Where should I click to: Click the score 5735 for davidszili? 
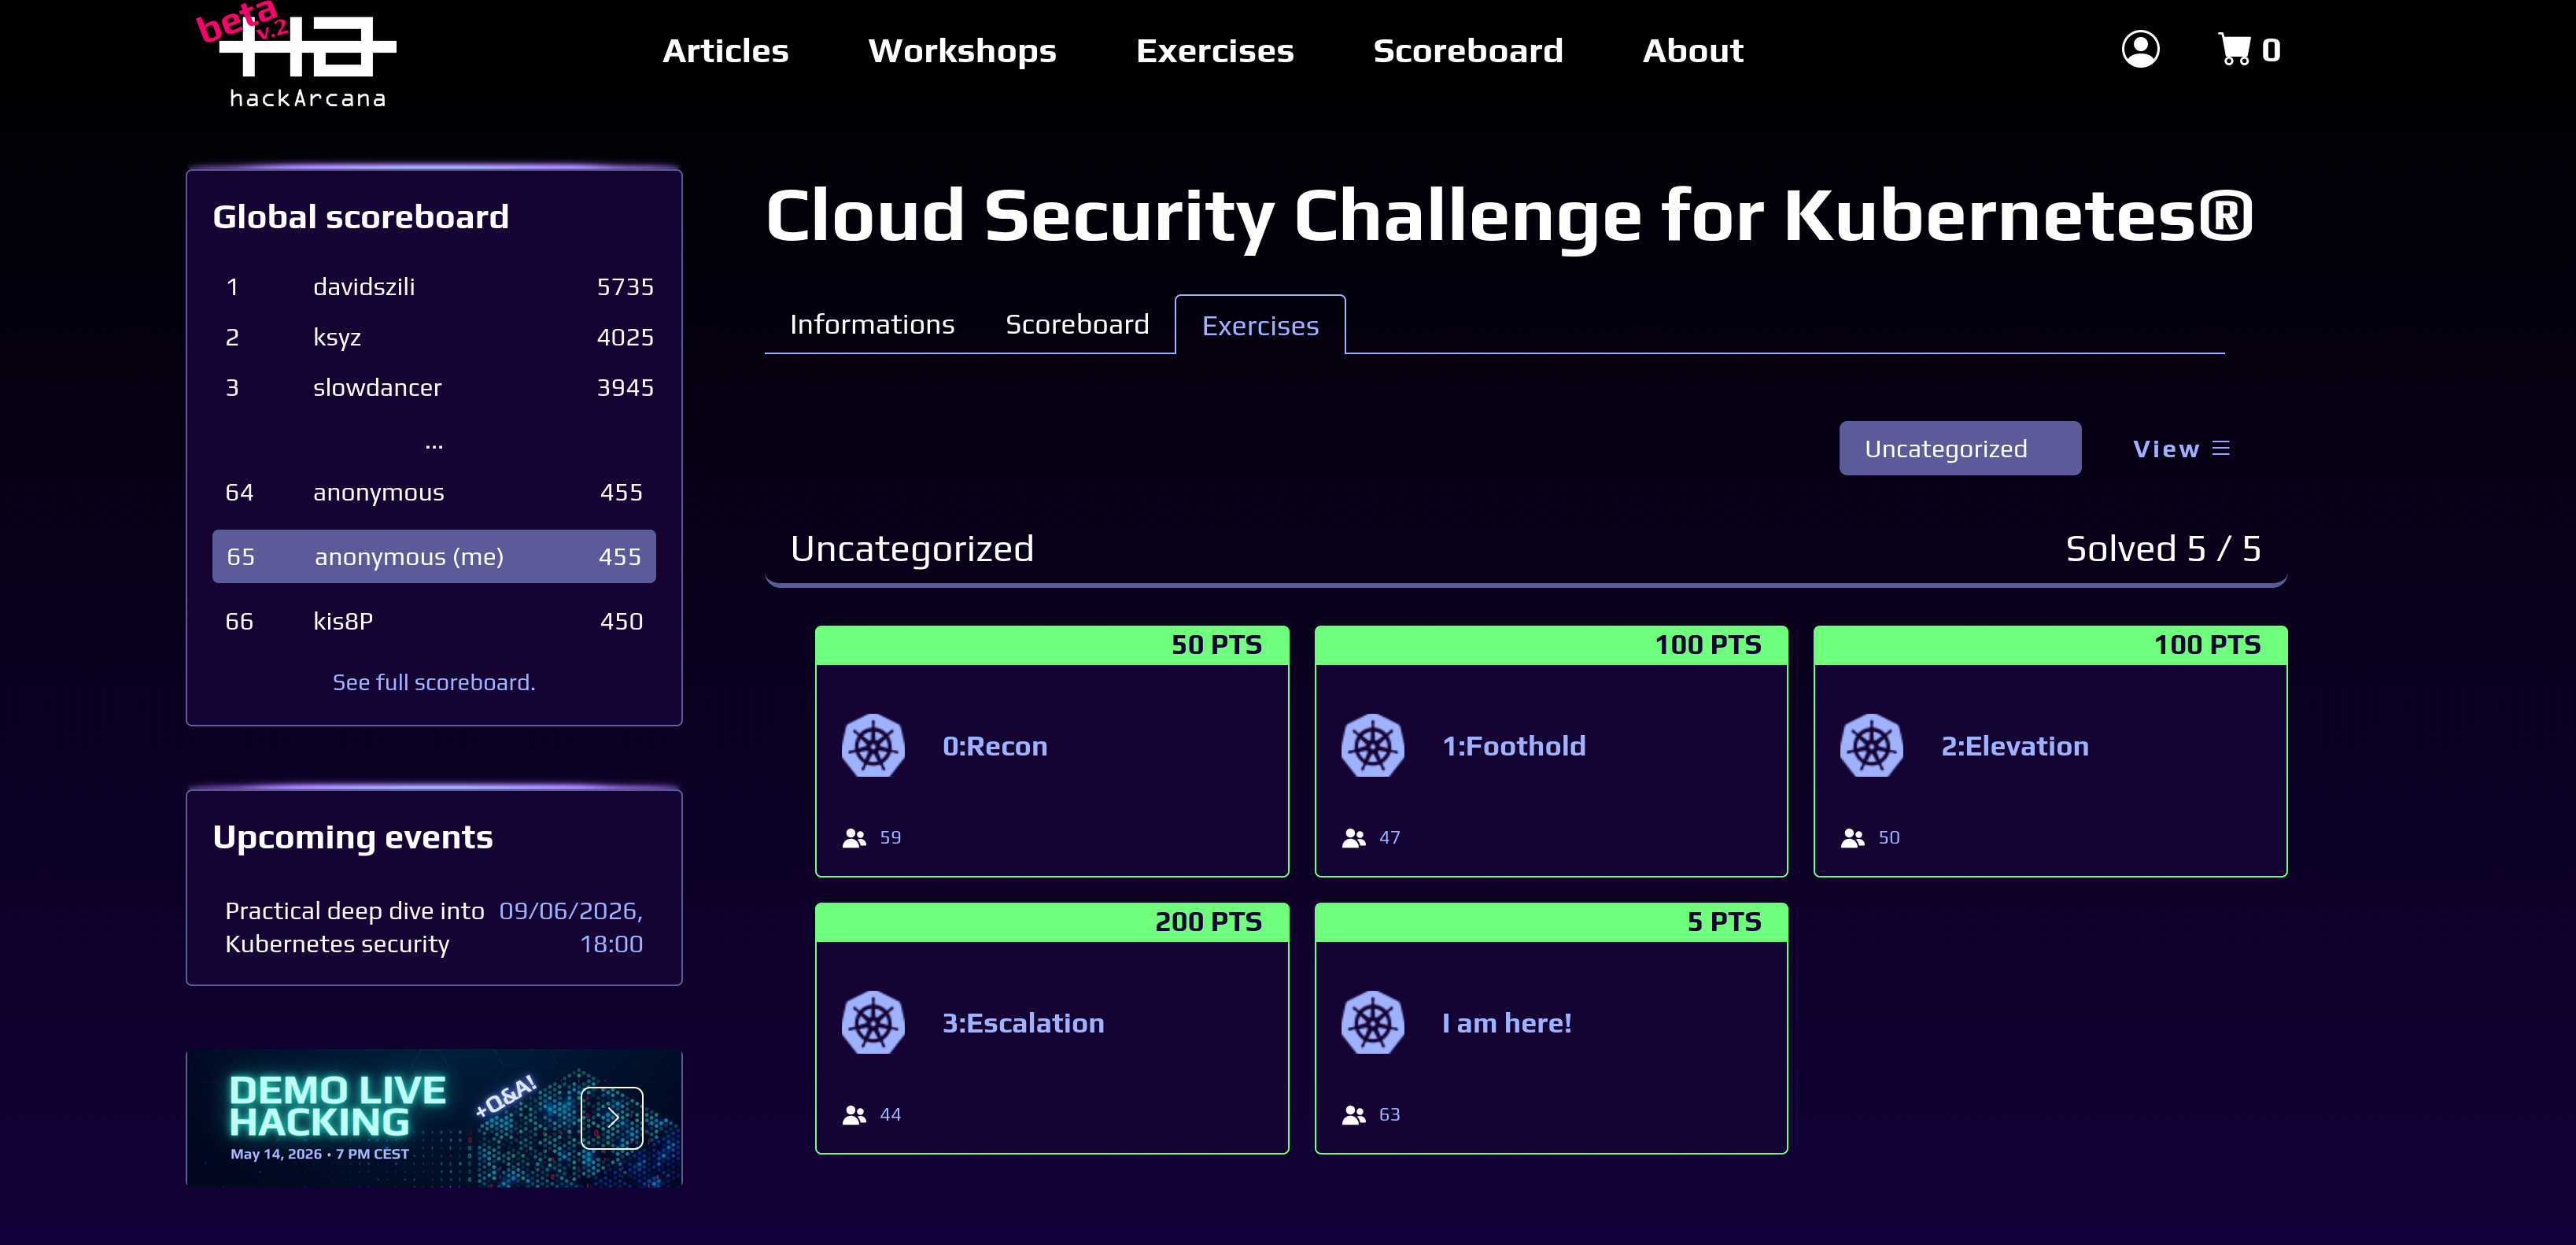(625, 288)
